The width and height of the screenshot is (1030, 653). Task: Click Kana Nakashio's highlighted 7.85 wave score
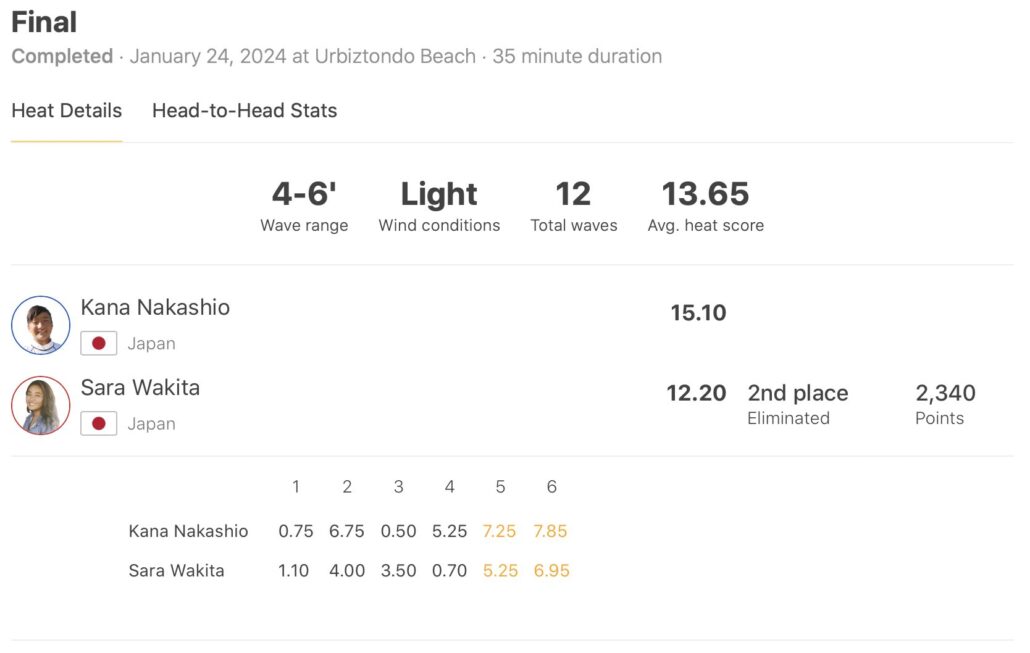click(x=551, y=531)
